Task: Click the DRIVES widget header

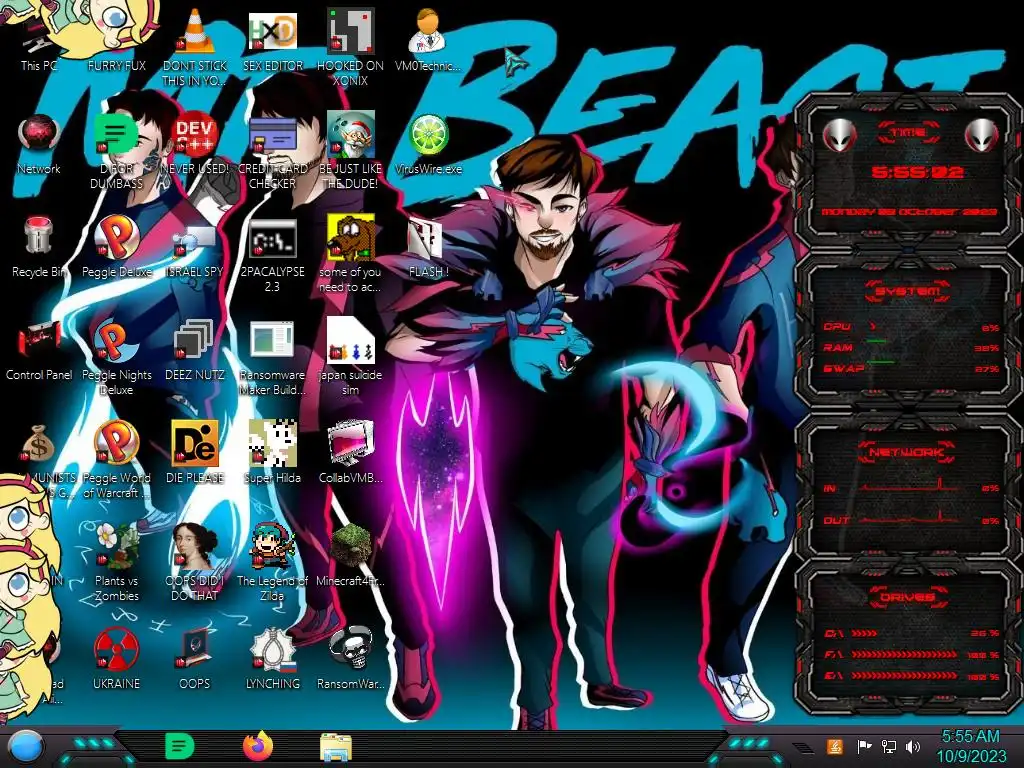Action: tap(906, 596)
